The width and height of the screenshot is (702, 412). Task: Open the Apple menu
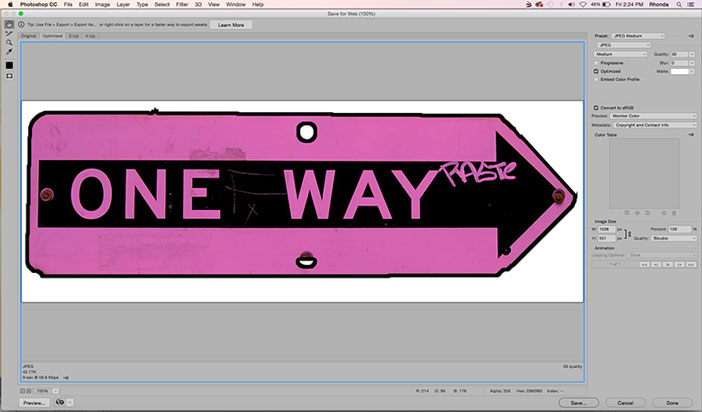10,4
